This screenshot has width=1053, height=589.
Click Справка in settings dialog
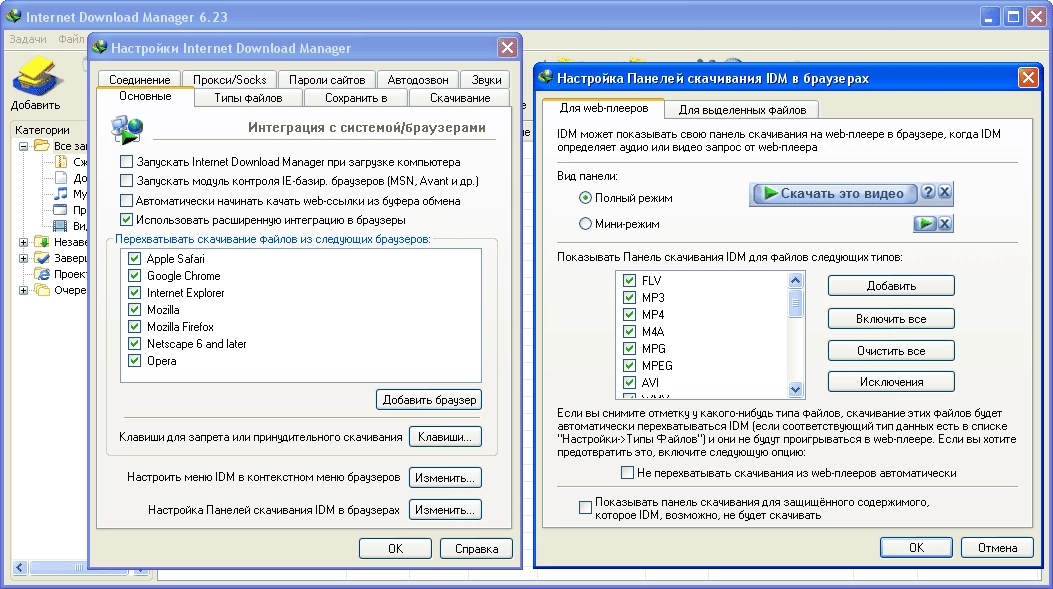476,549
